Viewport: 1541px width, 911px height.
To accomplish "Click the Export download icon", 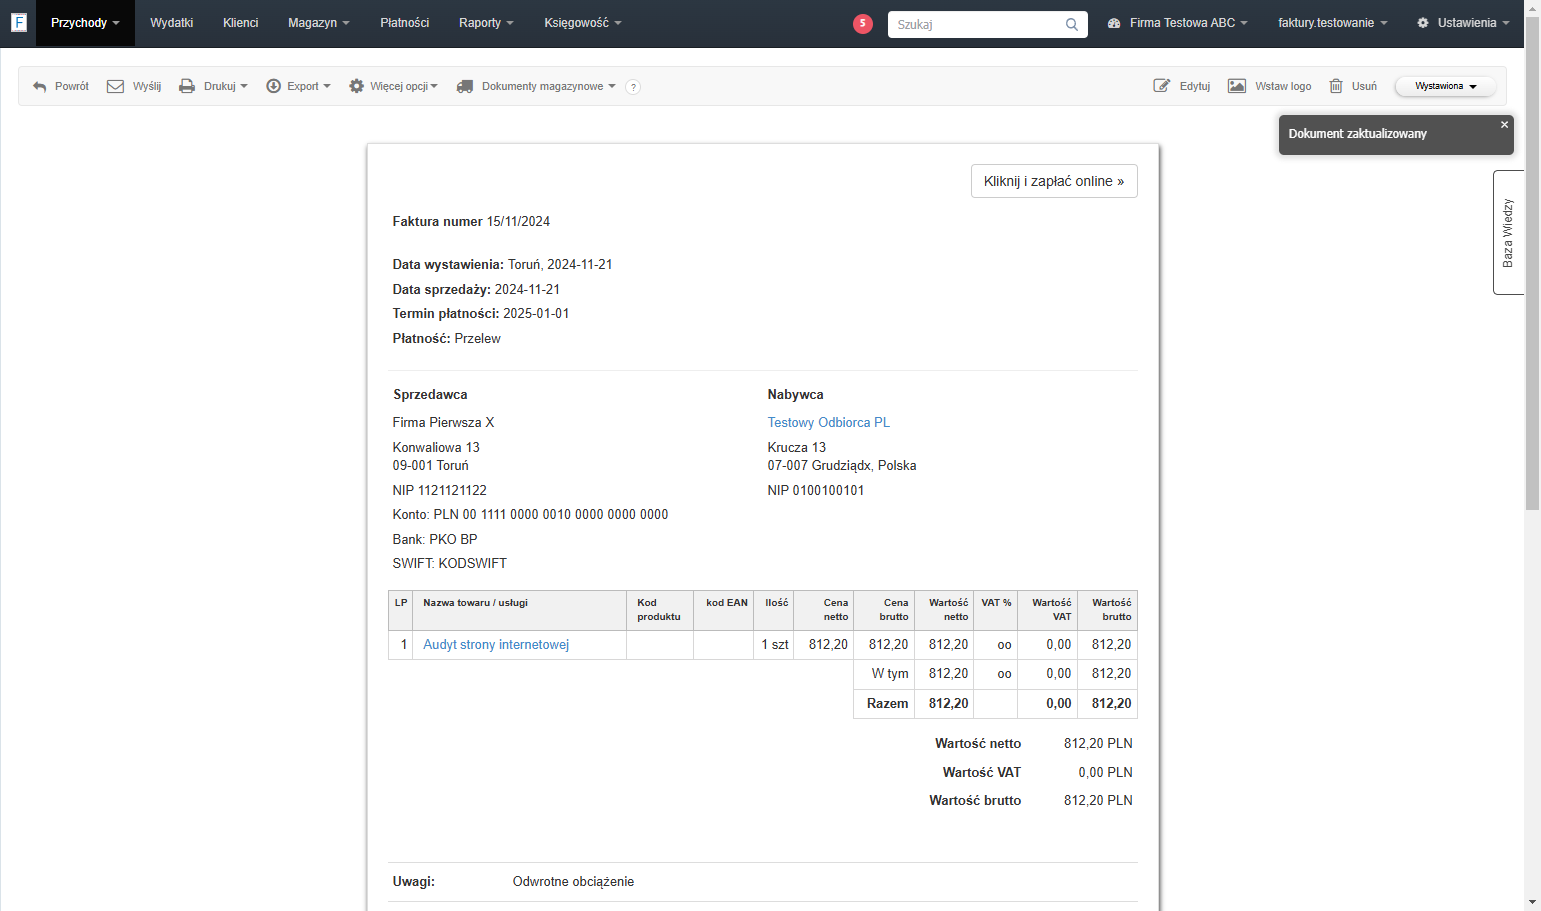I will (273, 87).
